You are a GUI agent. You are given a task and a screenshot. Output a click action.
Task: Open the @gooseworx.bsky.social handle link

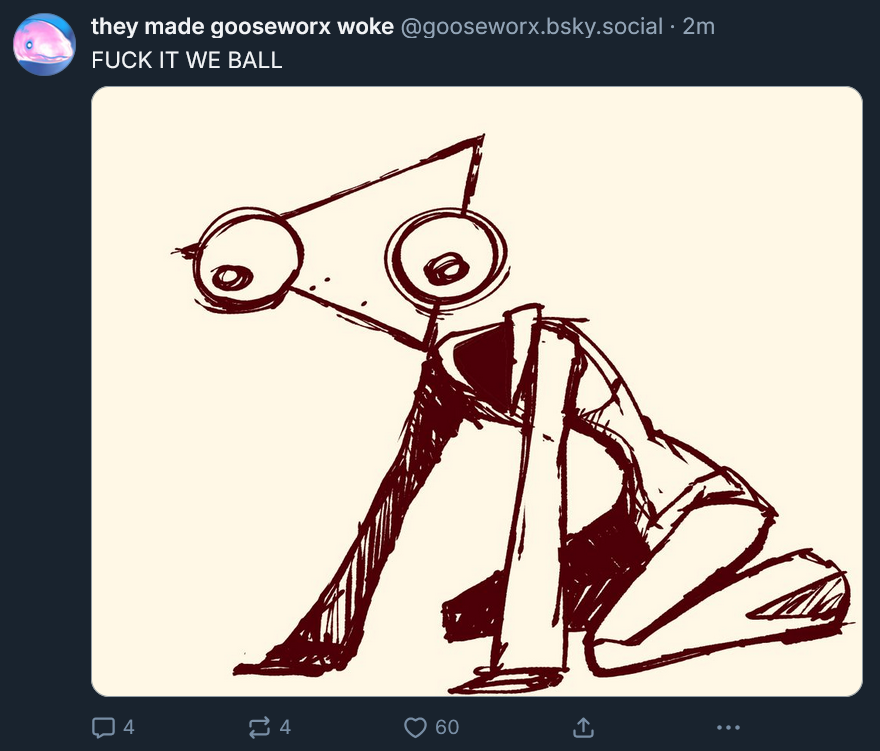click(x=531, y=26)
